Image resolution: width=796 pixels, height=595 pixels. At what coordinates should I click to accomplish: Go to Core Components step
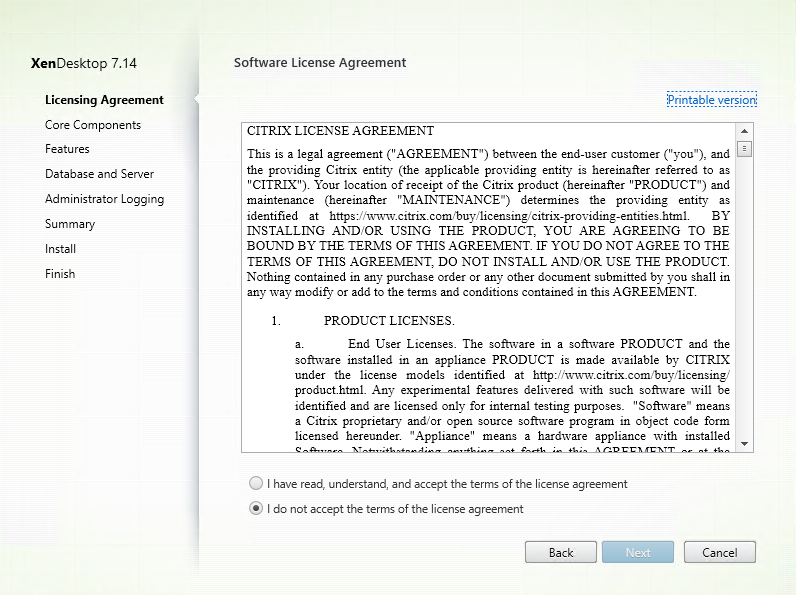93,125
